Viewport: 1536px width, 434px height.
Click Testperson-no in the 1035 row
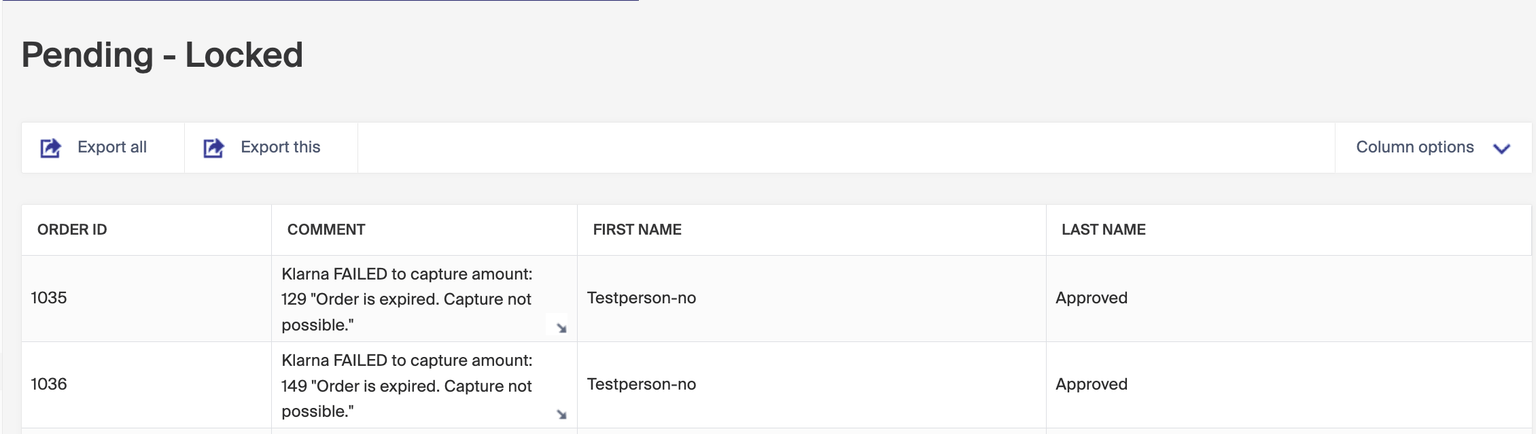(641, 298)
